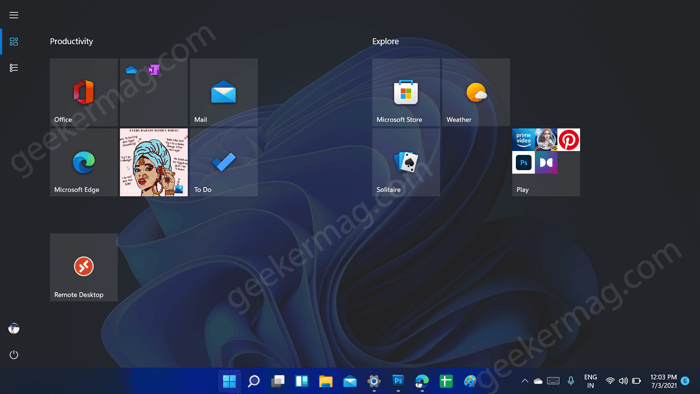Open Prime Video in Play group
Image resolution: width=700 pixels, height=394 pixels.
pyautogui.click(x=523, y=140)
